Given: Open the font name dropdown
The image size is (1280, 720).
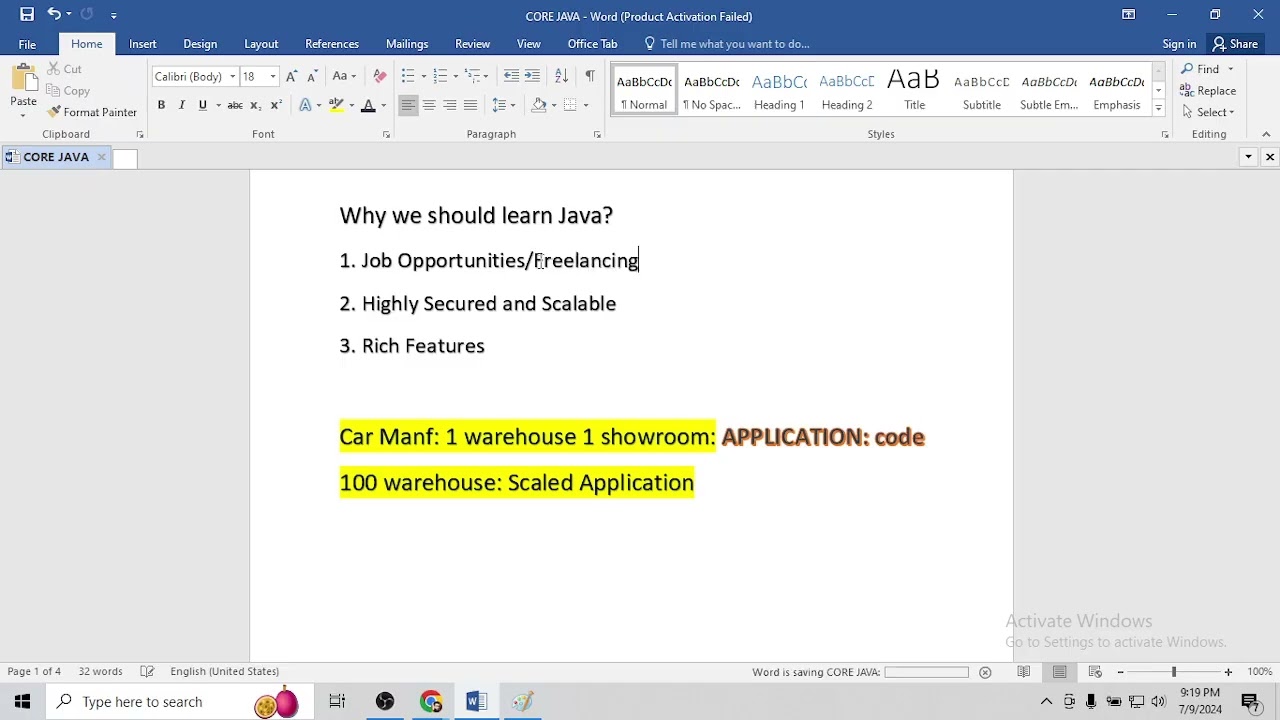Looking at the screenshot, I should click(232, 77).
